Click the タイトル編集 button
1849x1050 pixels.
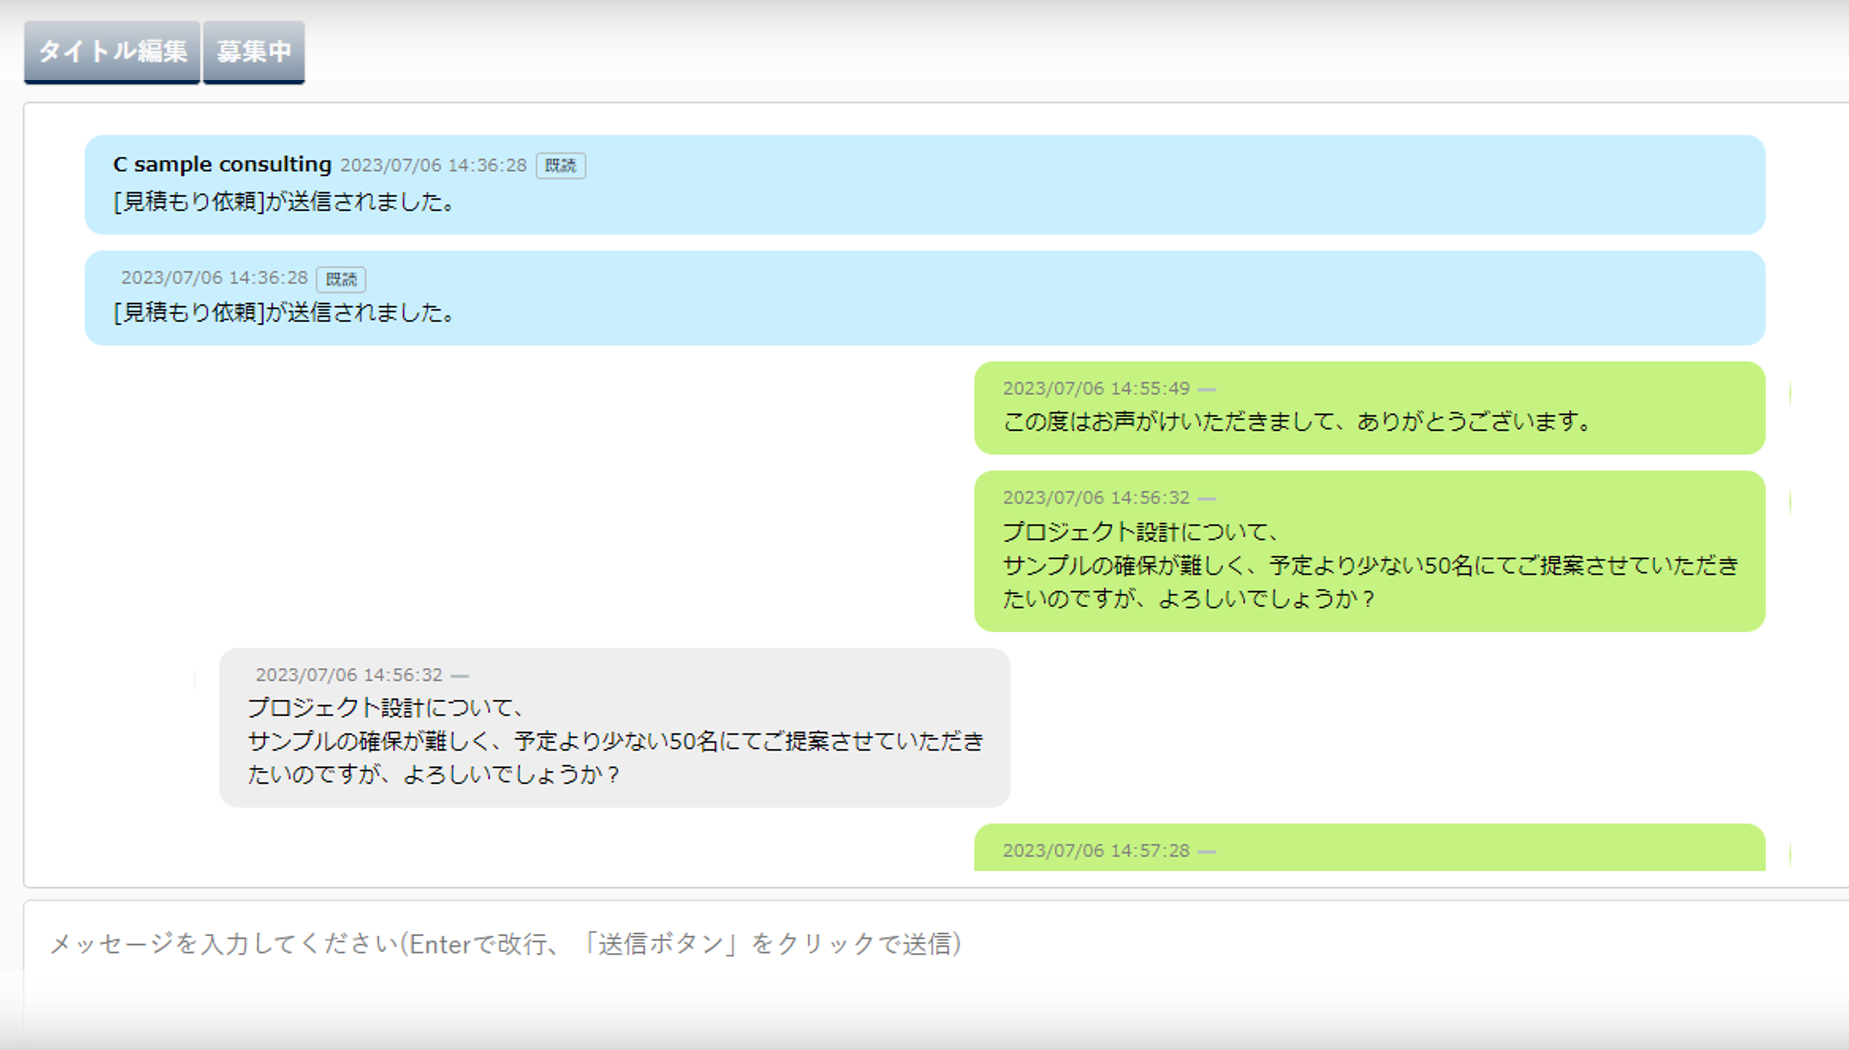click(112, 52)
